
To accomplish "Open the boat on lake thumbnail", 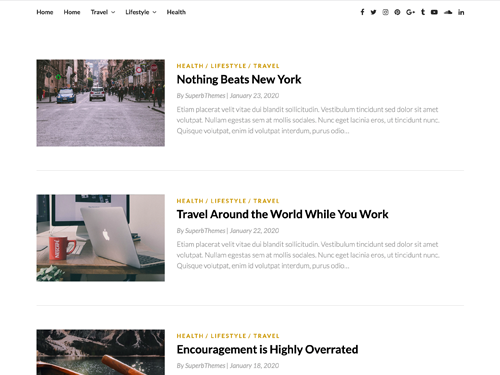I will point(101,352).
